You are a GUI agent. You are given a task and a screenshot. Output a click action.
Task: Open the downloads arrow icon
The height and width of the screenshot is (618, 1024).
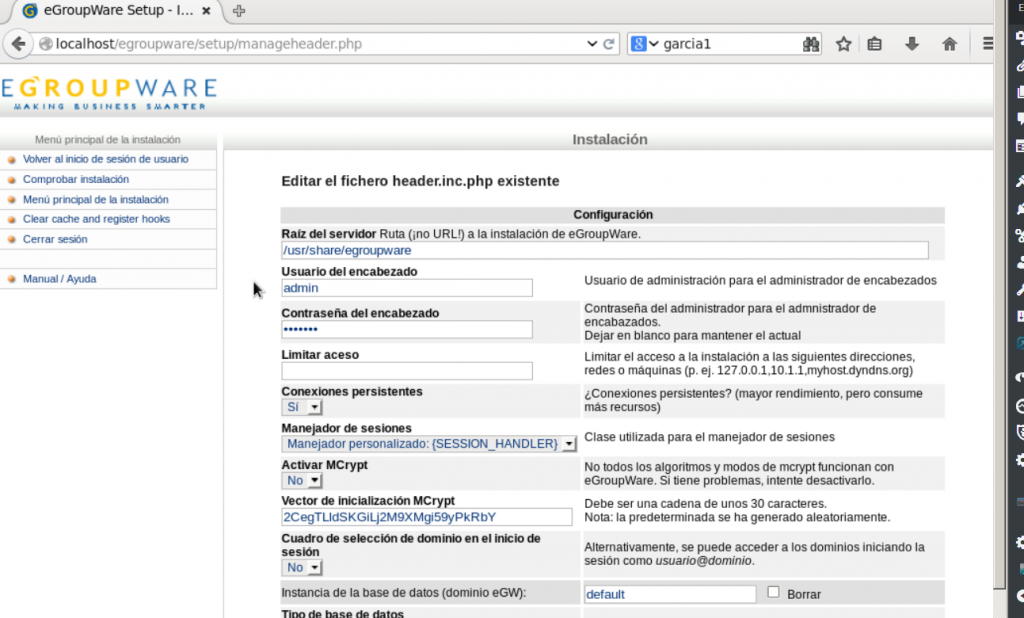pyautogui.click(x=911, y=43)
